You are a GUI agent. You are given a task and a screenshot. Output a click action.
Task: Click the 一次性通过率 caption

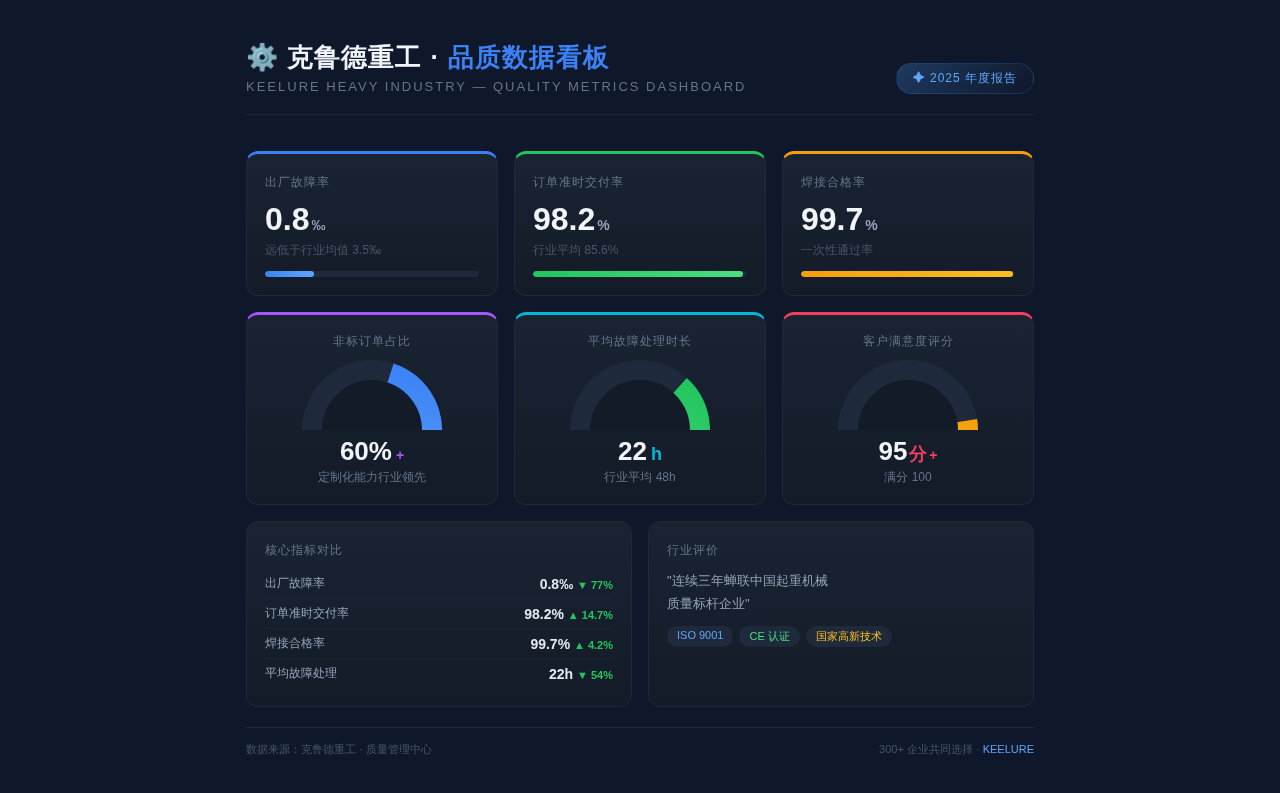[x=837, y=250]
